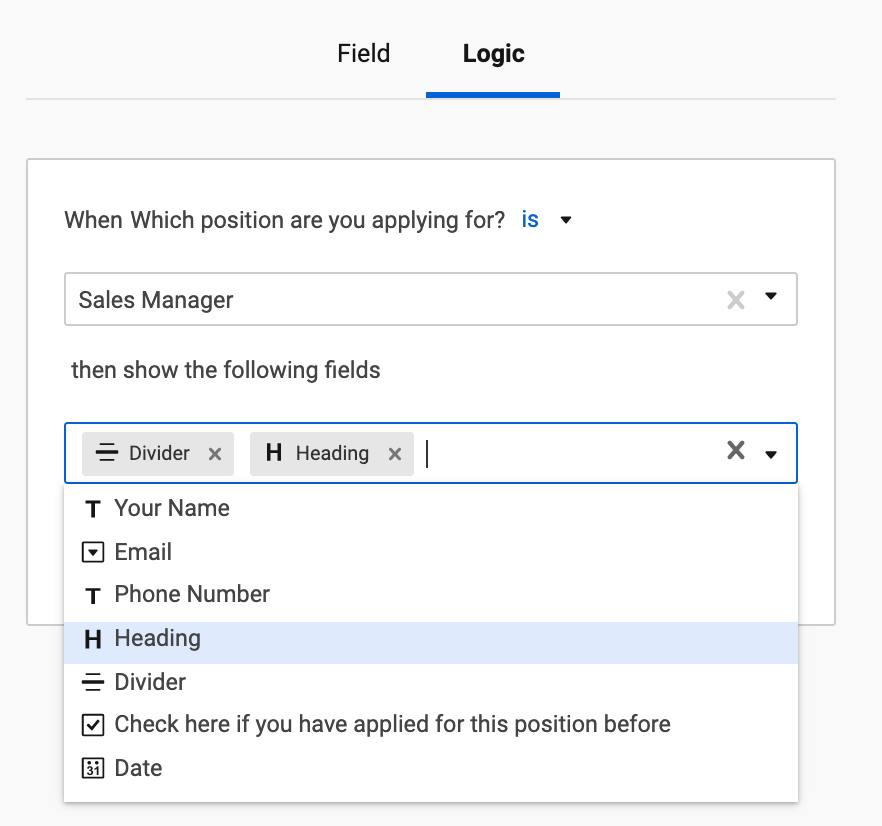Open the fields selector dropdown arrow
Image resolution: width=882 pixels, height=826 pixels.
tap(770, 453)
